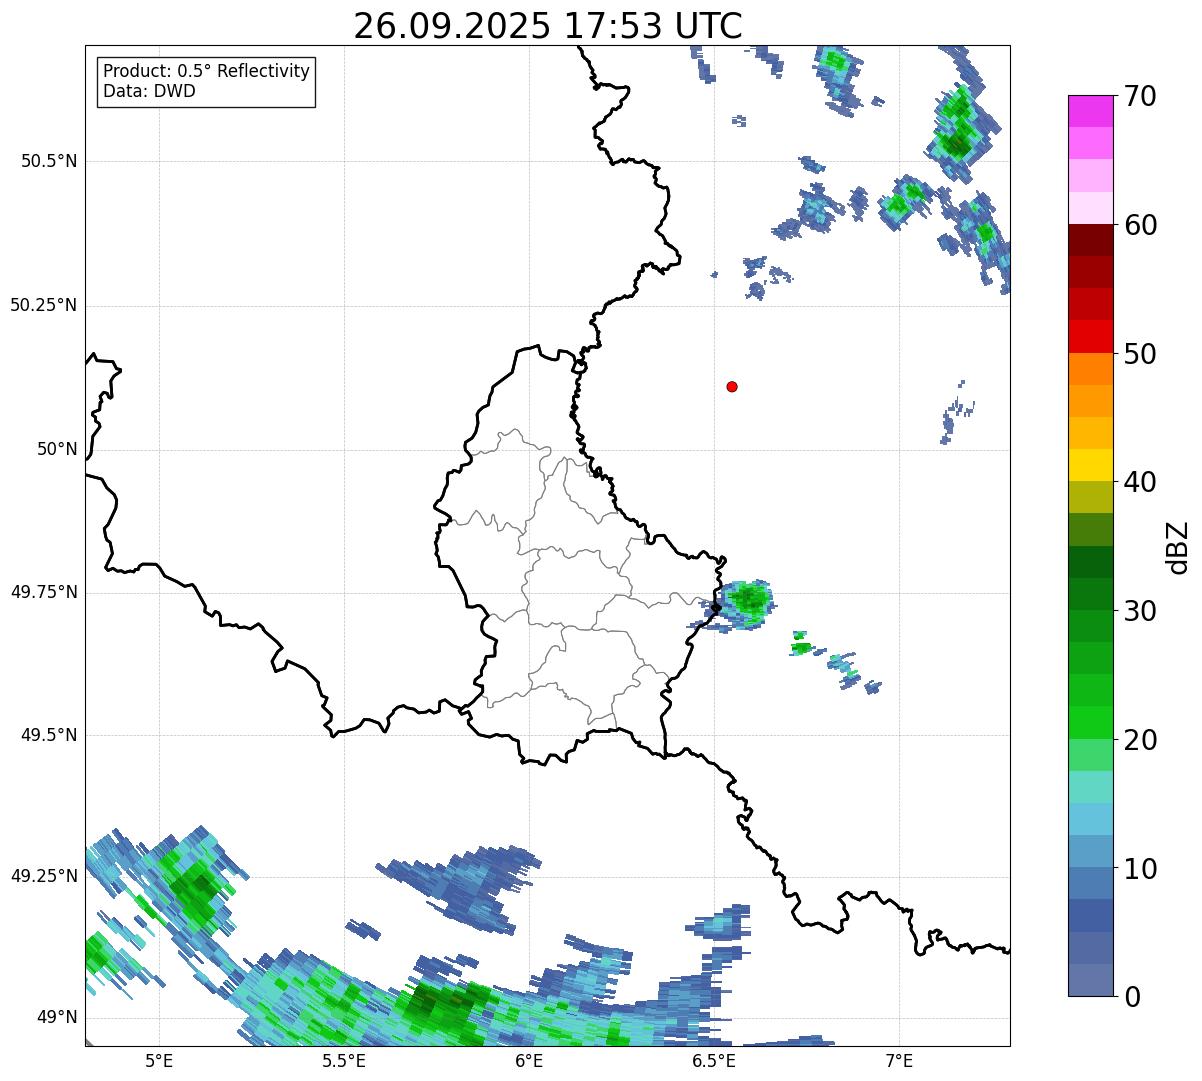Click the "49.5°N" latitude label
This screenshot has height=1081, width=1202.
coord(49,735)
